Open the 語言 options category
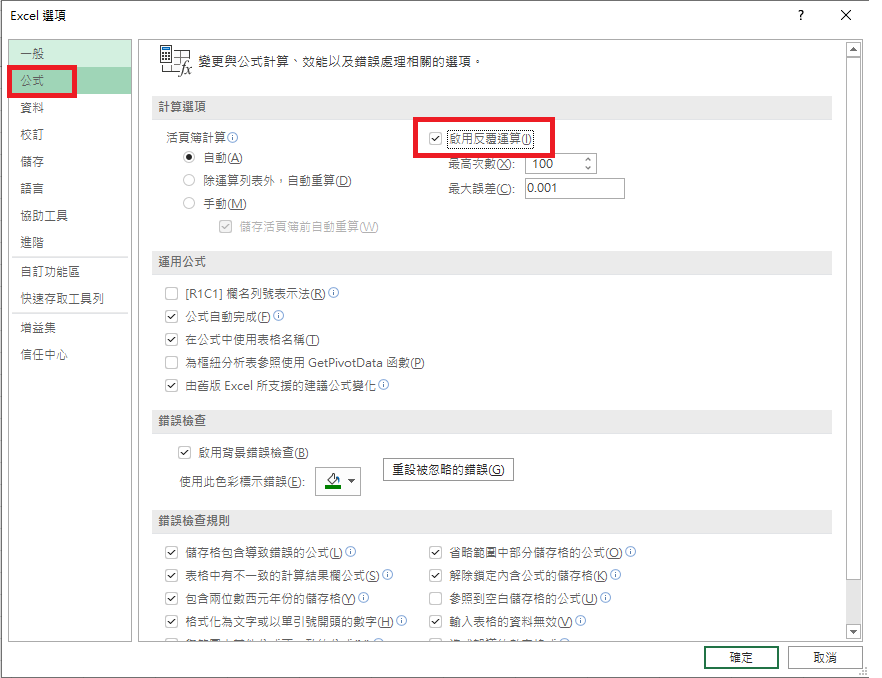 coord(70,188)
